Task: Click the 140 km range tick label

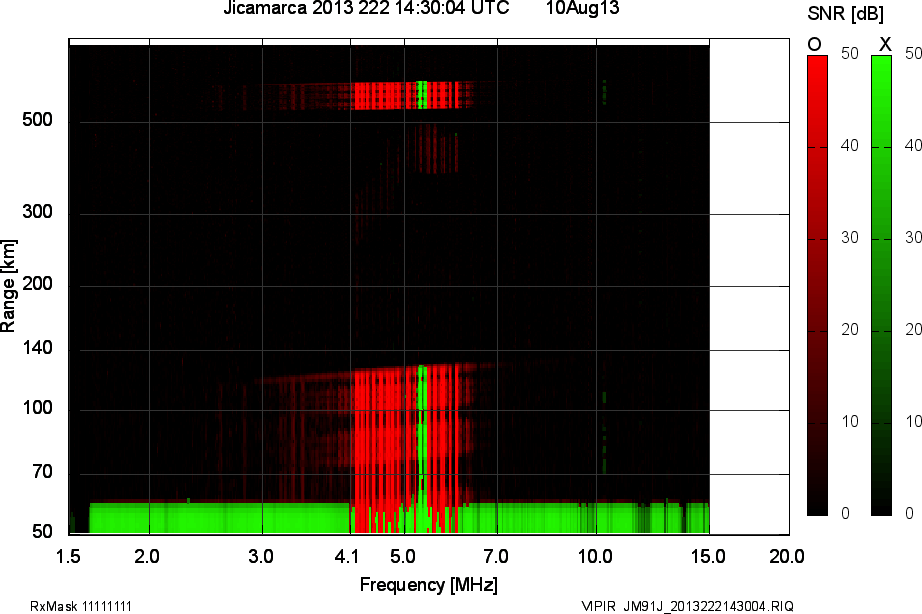Action: point(38,348)
